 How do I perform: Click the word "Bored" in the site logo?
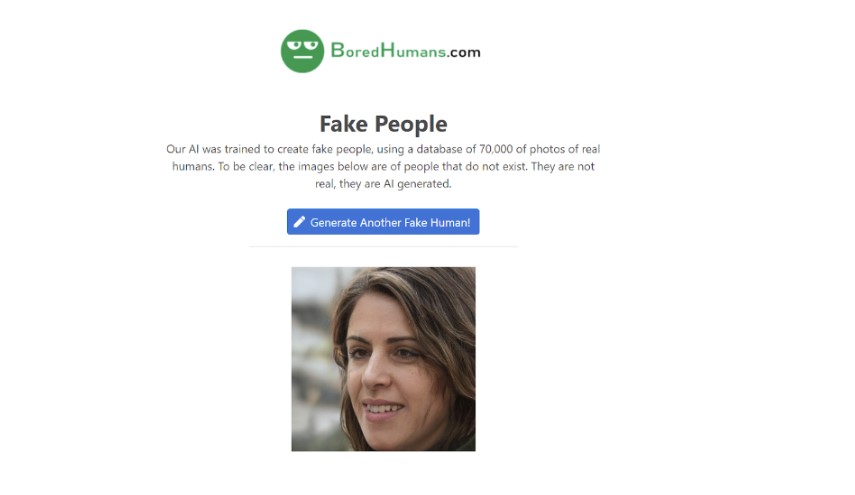(355, 51)
